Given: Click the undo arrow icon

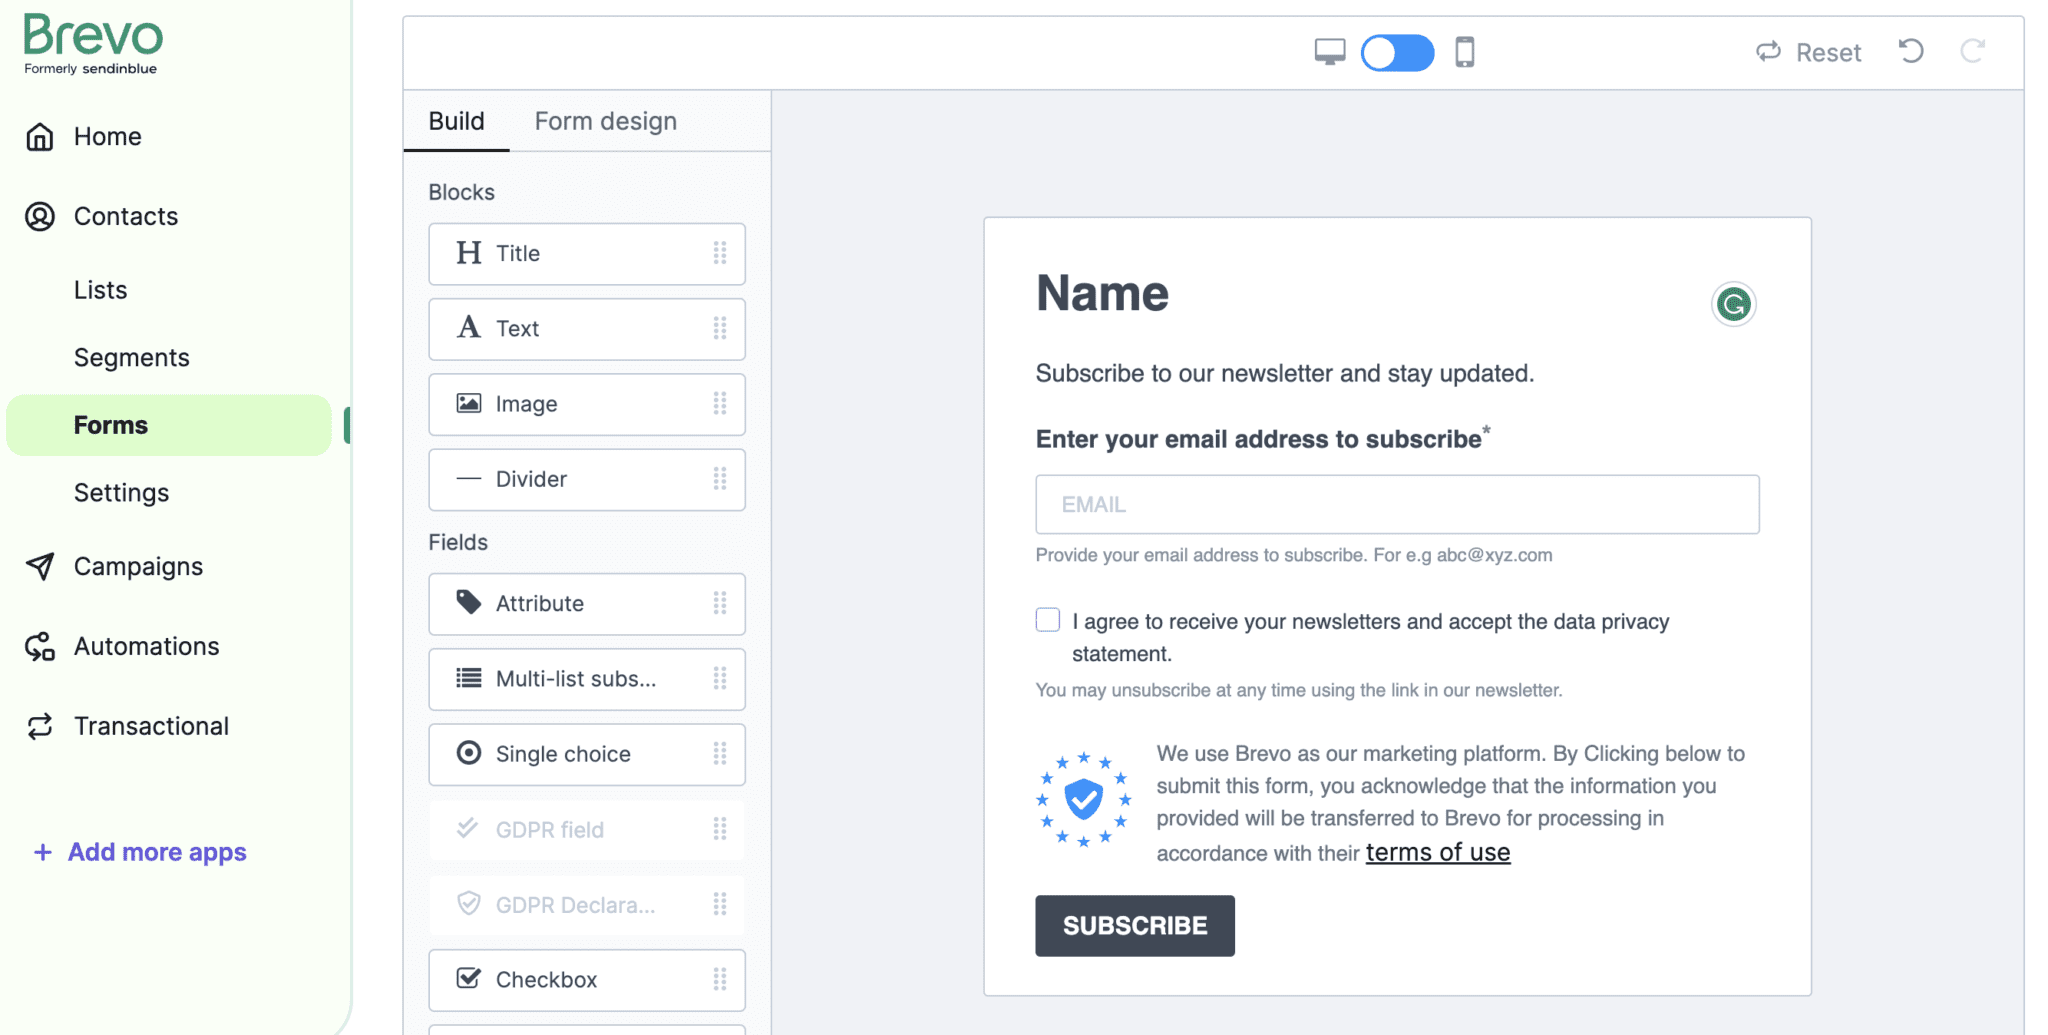Looking at the screenshot, I should [1911, 51].
